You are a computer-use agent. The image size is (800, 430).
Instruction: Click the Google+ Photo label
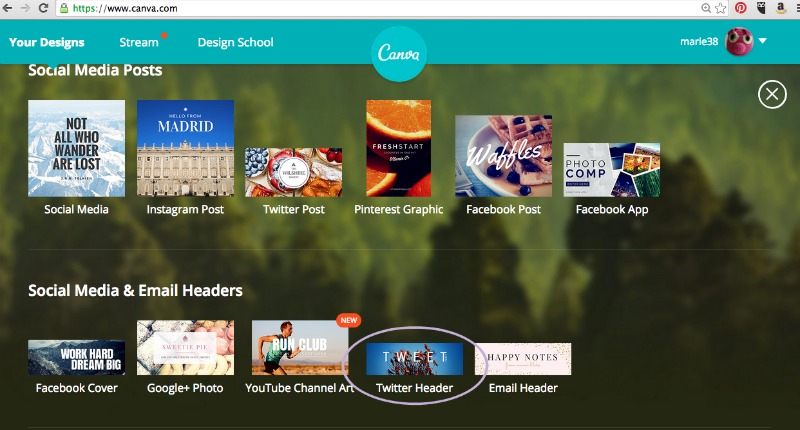[x=185, y=388]
